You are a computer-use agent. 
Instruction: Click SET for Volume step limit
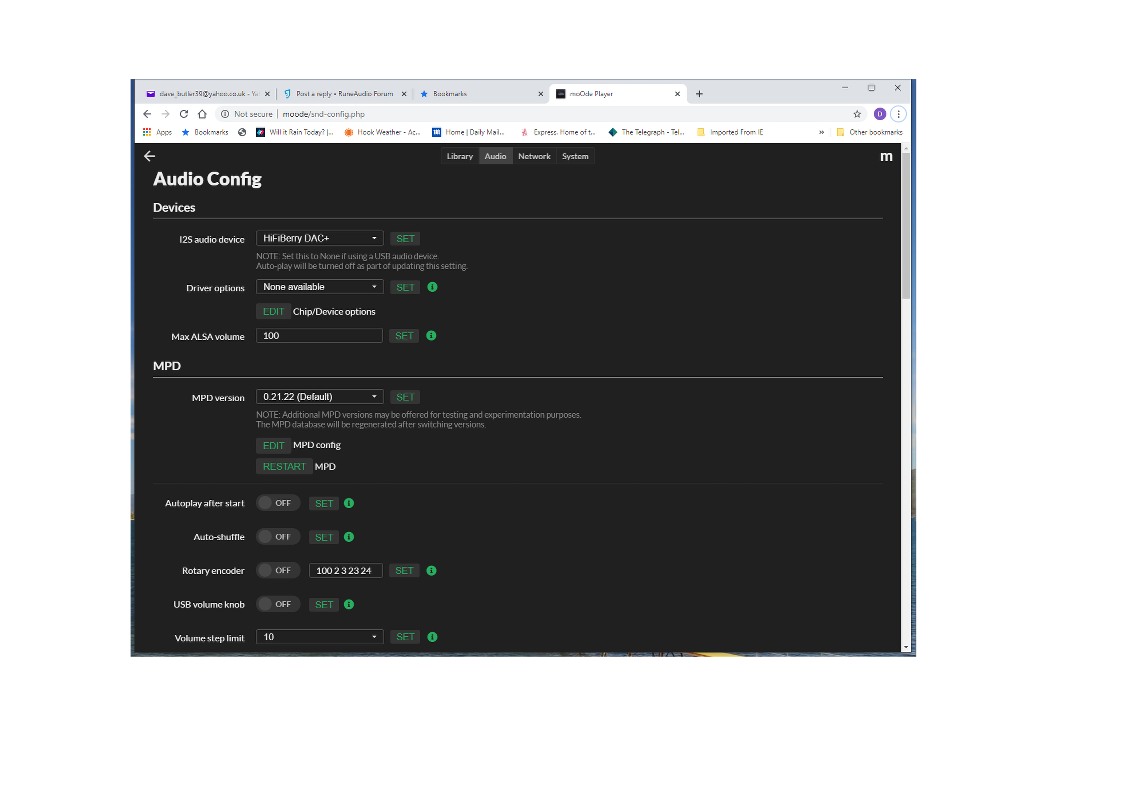(x=405, y=637)
